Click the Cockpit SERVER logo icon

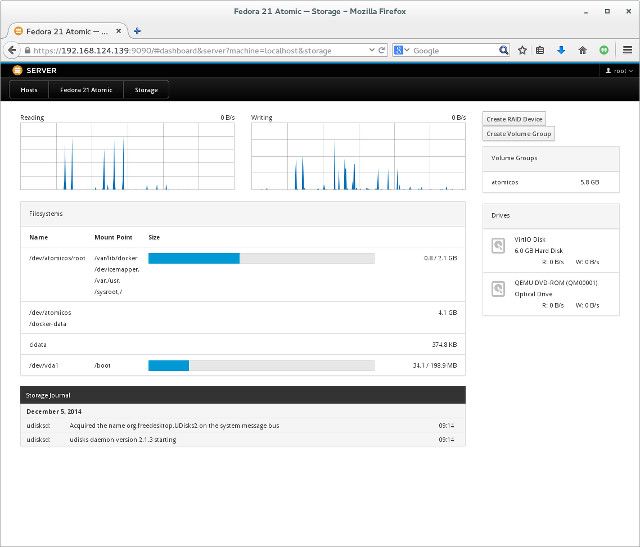[17, 70]
